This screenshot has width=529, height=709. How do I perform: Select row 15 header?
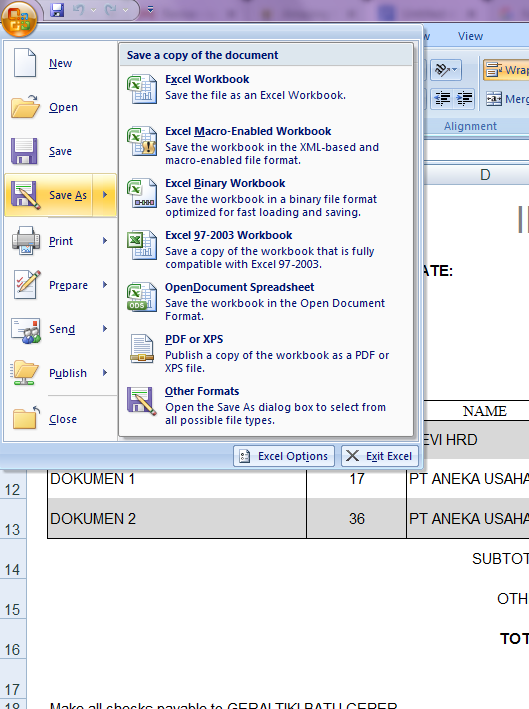13,599
